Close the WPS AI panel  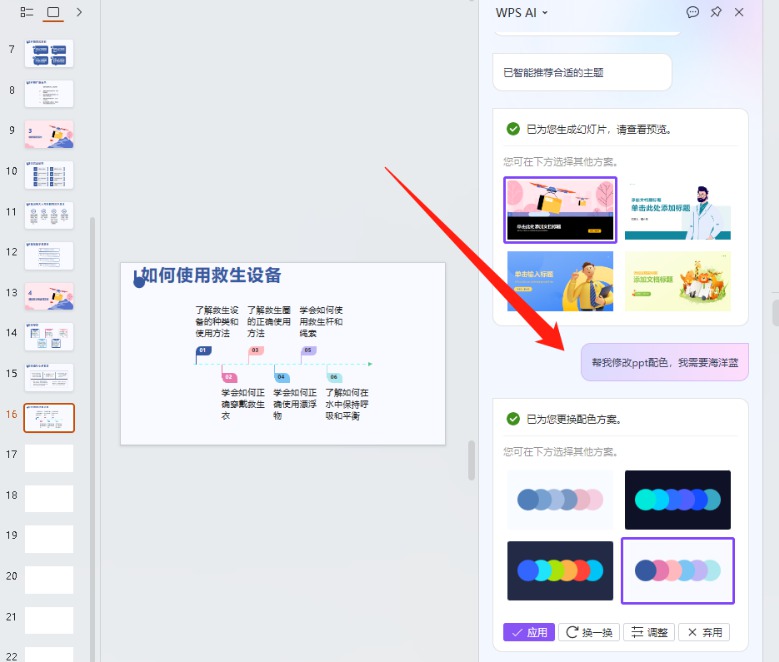[x=739, y=12]
